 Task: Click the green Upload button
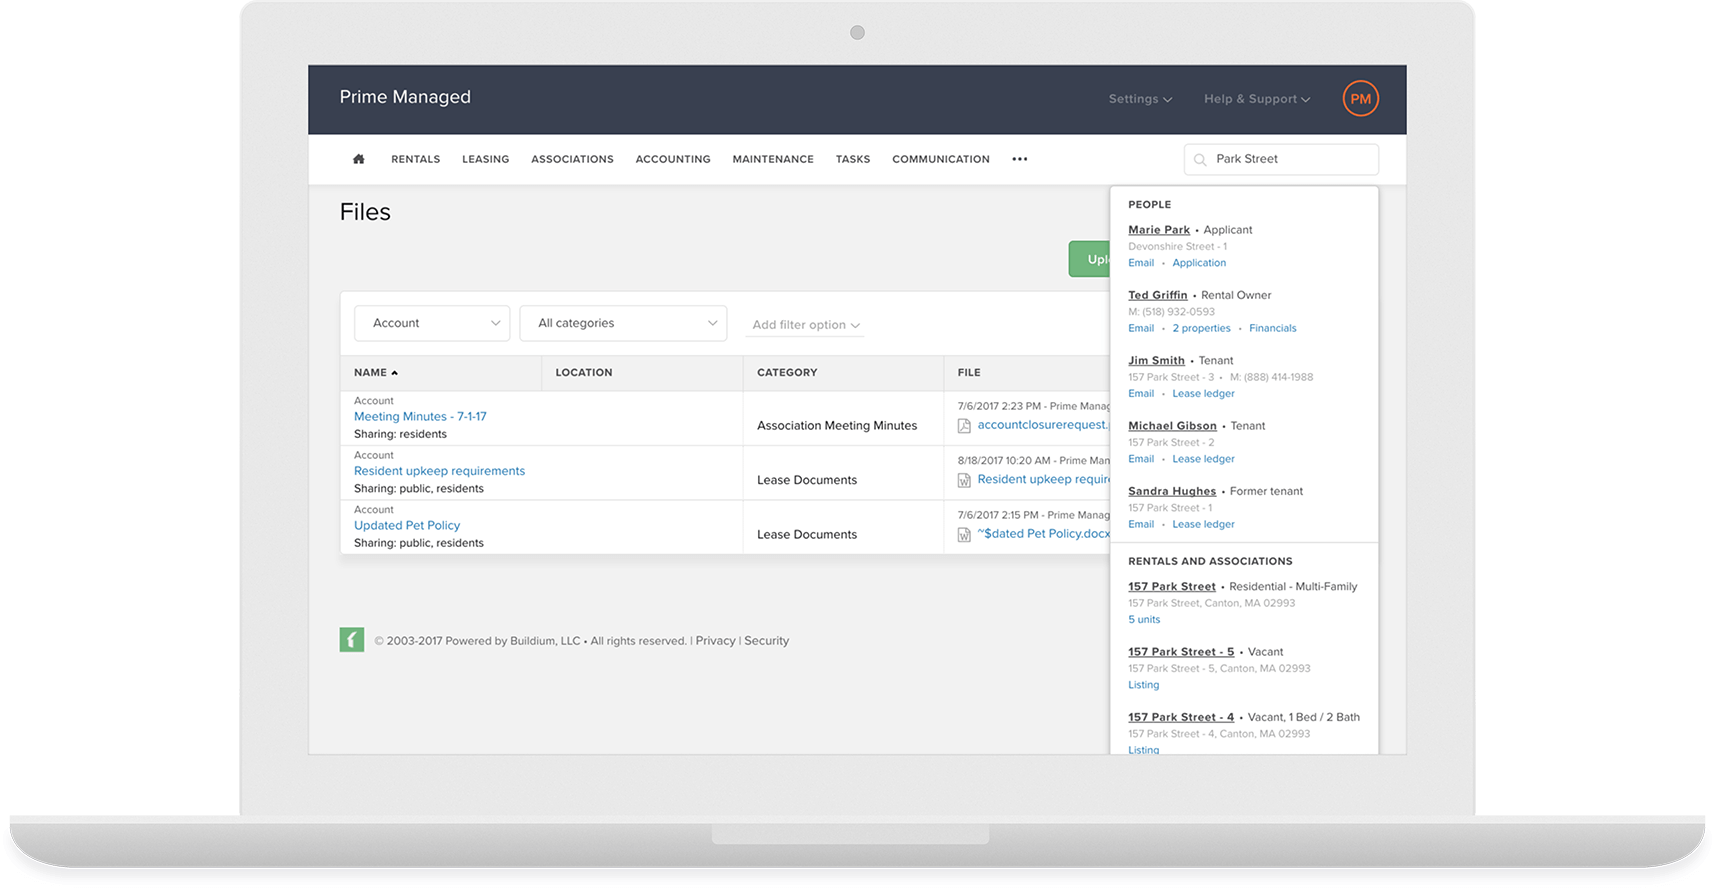[1089, 259]
